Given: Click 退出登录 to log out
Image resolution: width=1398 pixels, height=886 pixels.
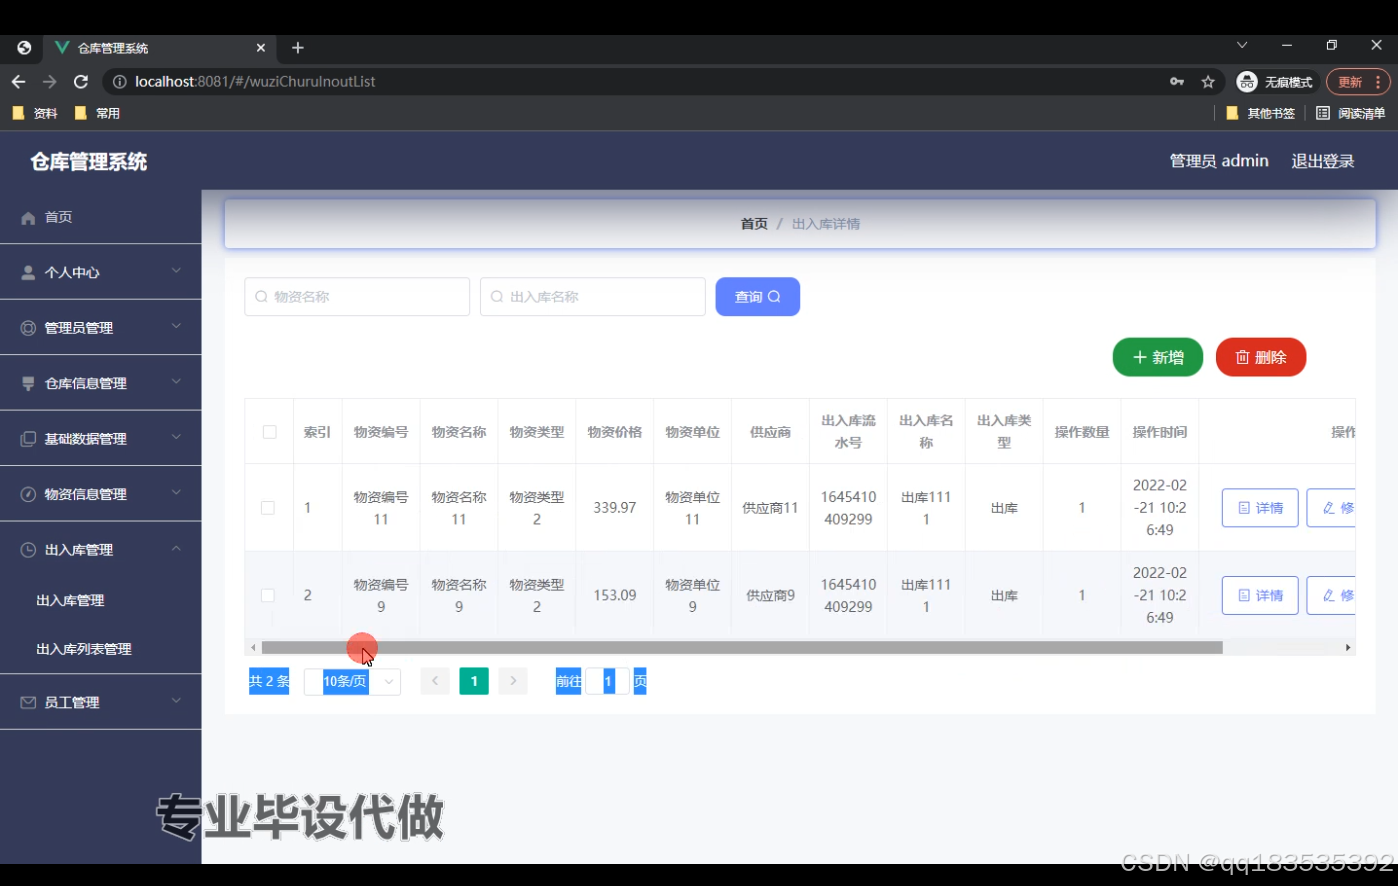Looking at the screenshot, I should (1322, 160).
